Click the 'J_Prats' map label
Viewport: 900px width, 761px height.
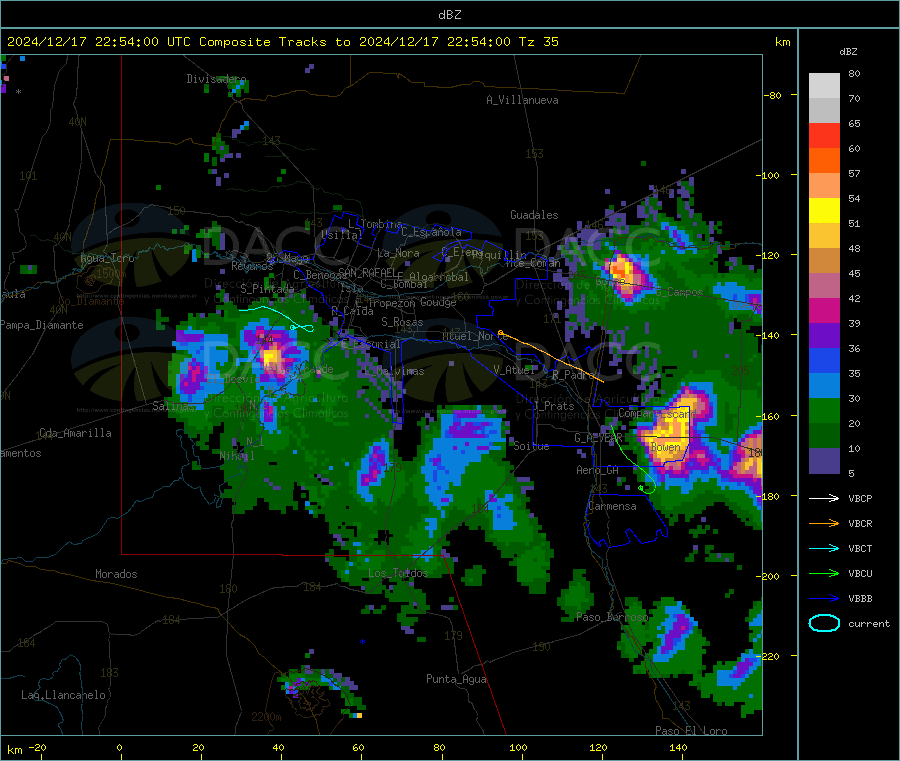554,406
